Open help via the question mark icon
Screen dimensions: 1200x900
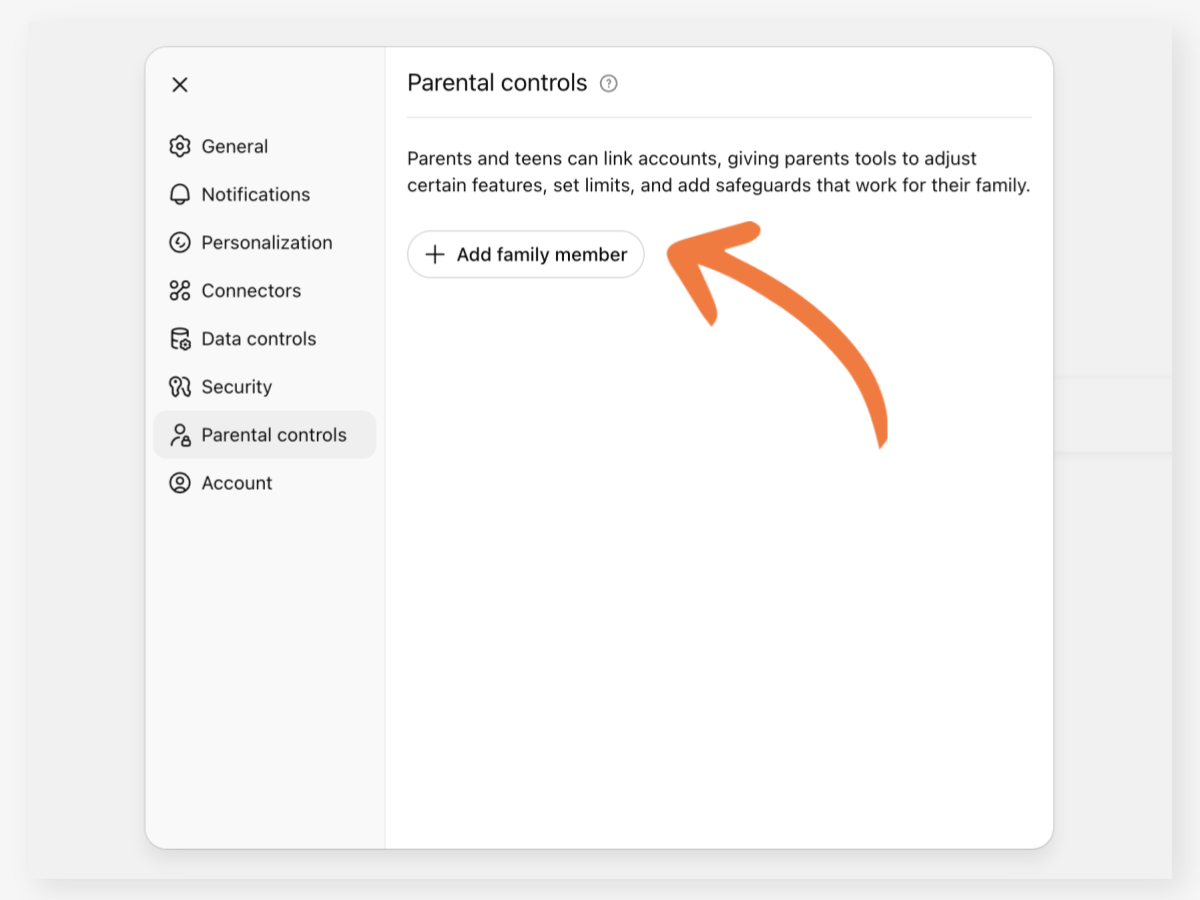[608, 83]
